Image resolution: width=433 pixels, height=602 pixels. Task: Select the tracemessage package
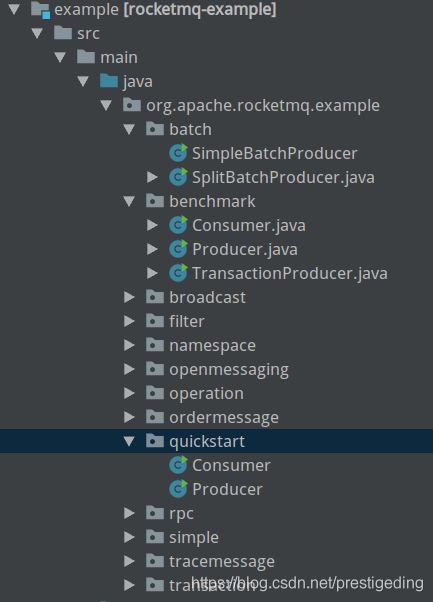[x=222, y=561]
